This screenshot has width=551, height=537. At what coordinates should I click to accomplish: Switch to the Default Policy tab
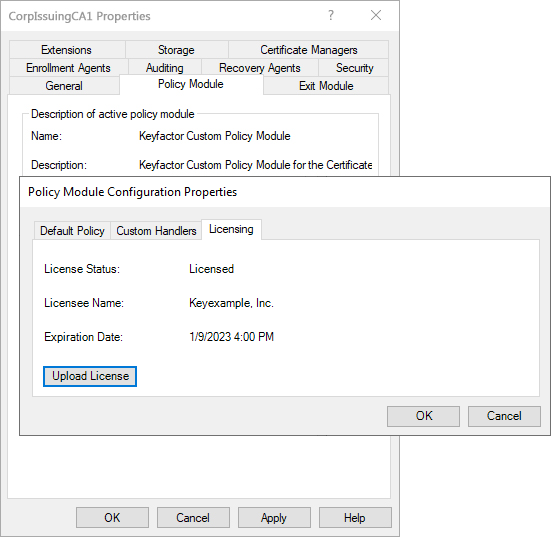coord(72,231)
